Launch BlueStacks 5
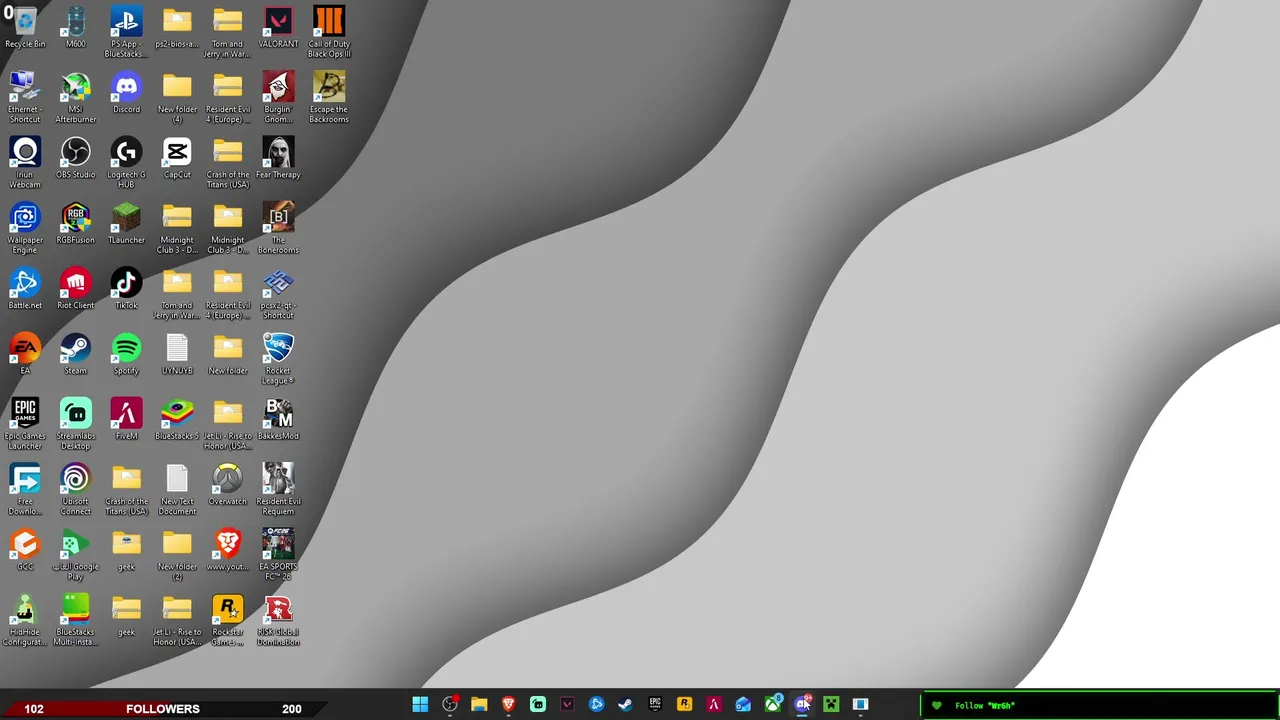Viewport: 1280px width, 720px height. point(177,420)
